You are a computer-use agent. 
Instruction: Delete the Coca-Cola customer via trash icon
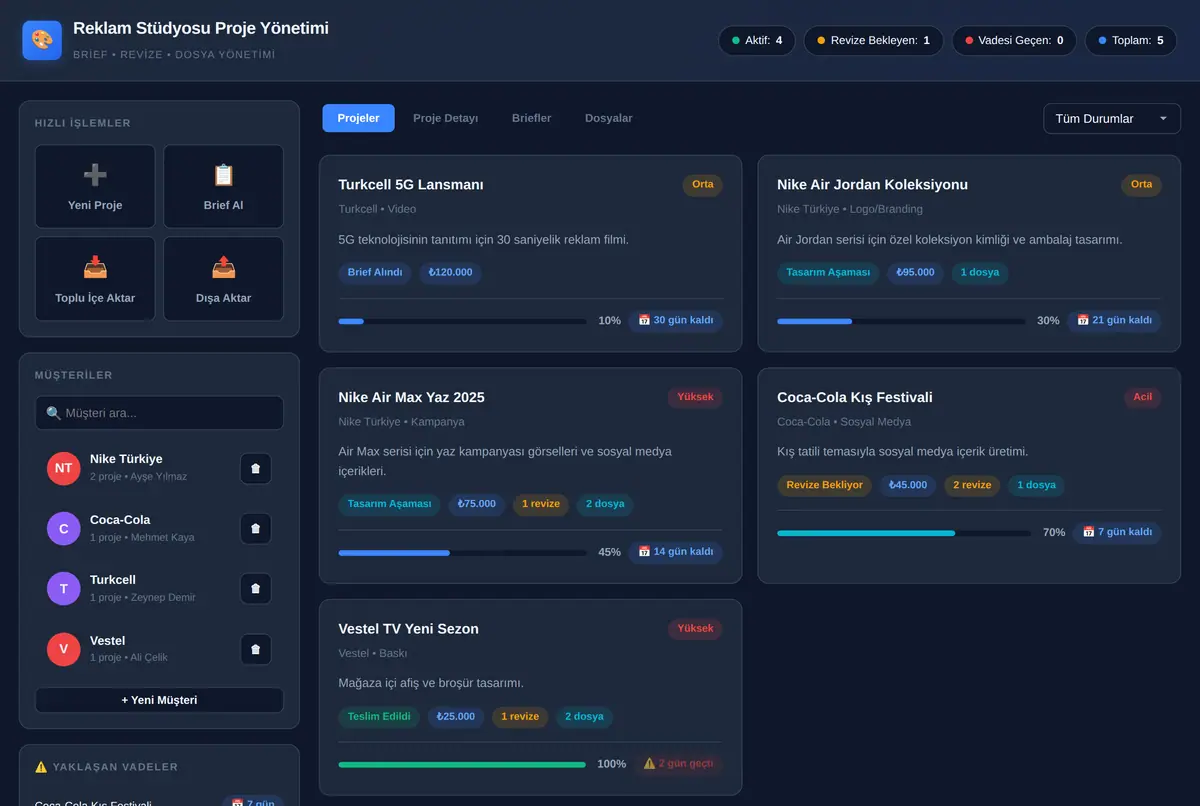(255, 528)
